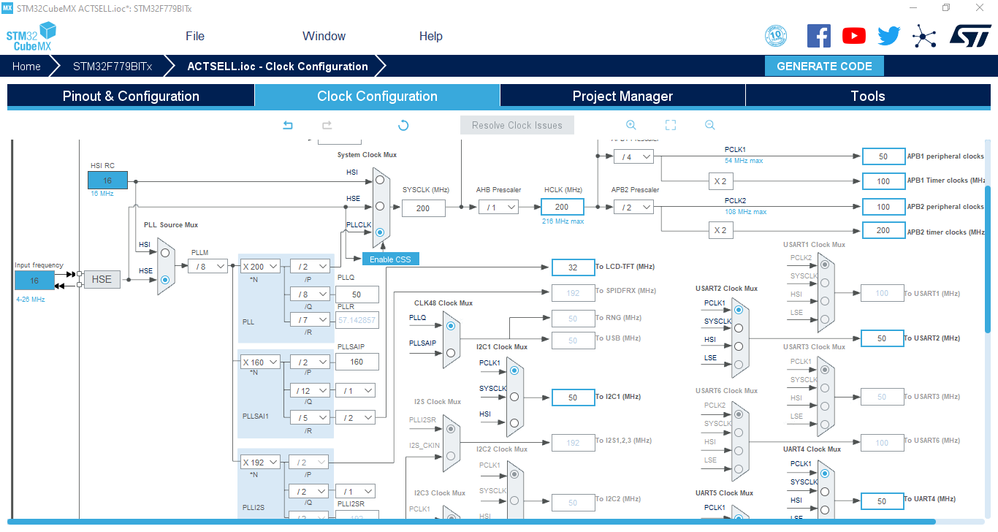Open the PLLM /8 divider dropdown

[x=208, y=266]
